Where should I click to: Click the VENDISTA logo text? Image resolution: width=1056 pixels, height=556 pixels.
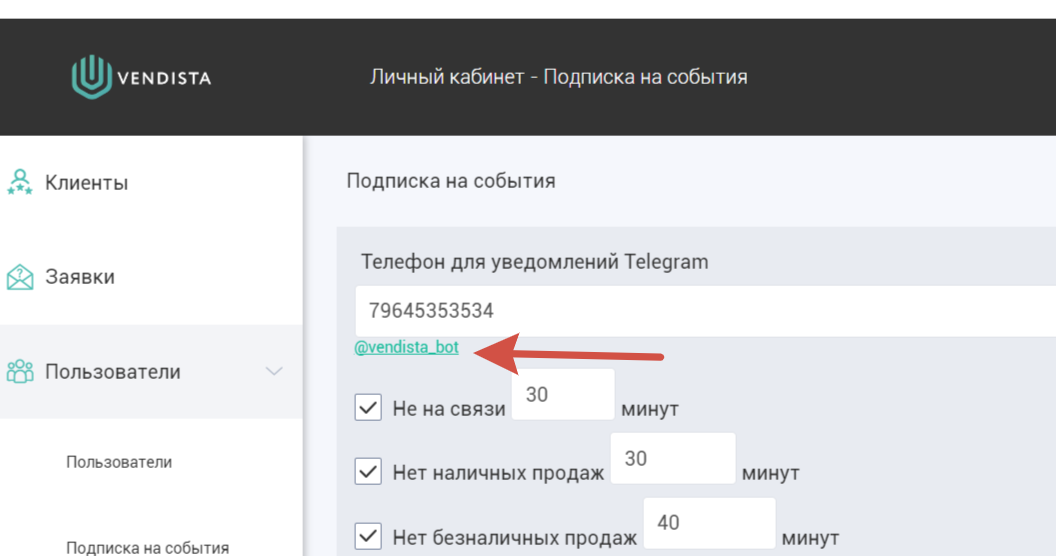tap(164, 78)
